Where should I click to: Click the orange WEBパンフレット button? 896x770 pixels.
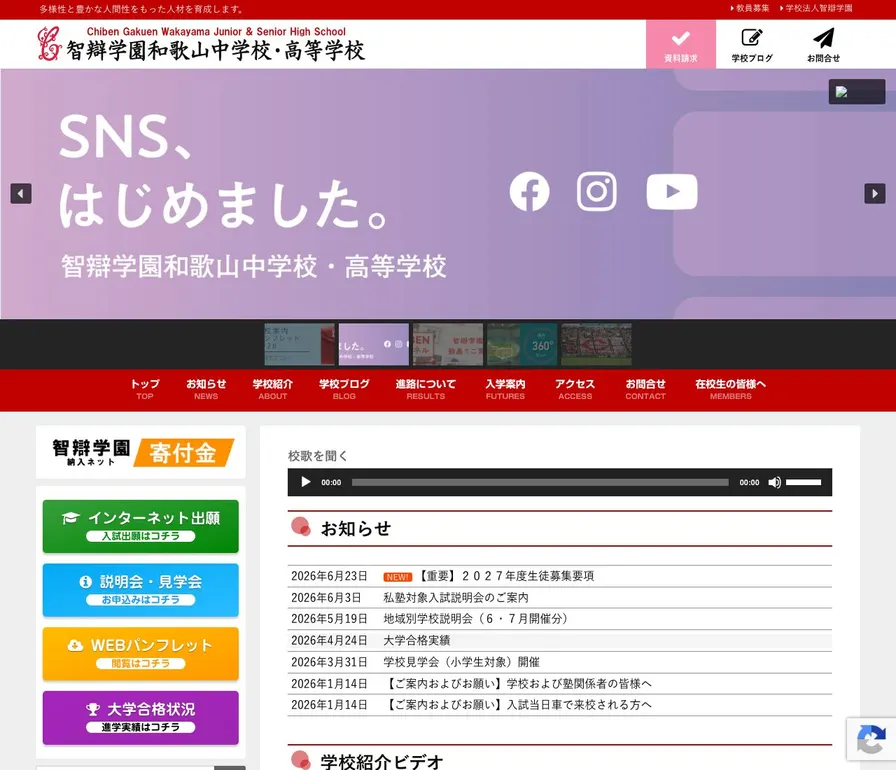pyautogui.click(x=141, y=654)
